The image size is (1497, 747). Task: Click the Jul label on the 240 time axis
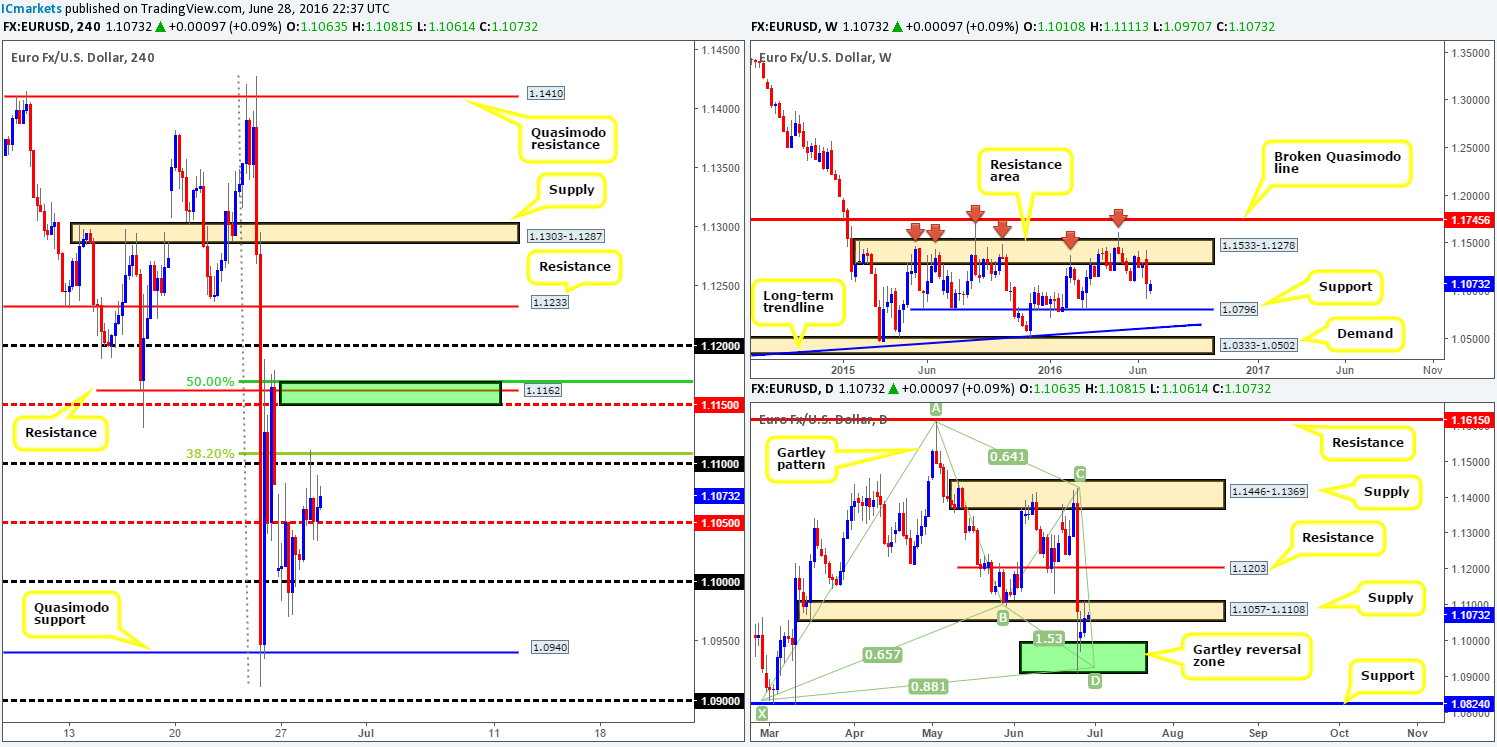coord(365,733)
